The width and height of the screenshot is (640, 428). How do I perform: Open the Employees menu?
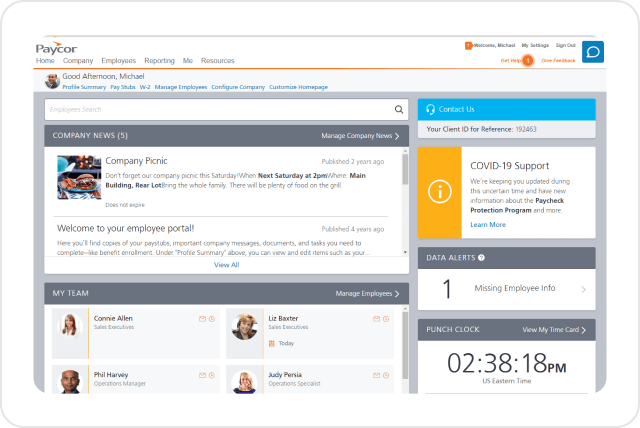click(x=118, y=60)
